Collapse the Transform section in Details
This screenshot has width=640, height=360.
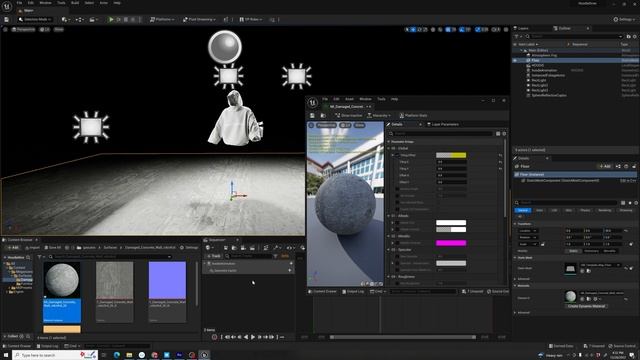pyautogui.click(x=515, y=224)
